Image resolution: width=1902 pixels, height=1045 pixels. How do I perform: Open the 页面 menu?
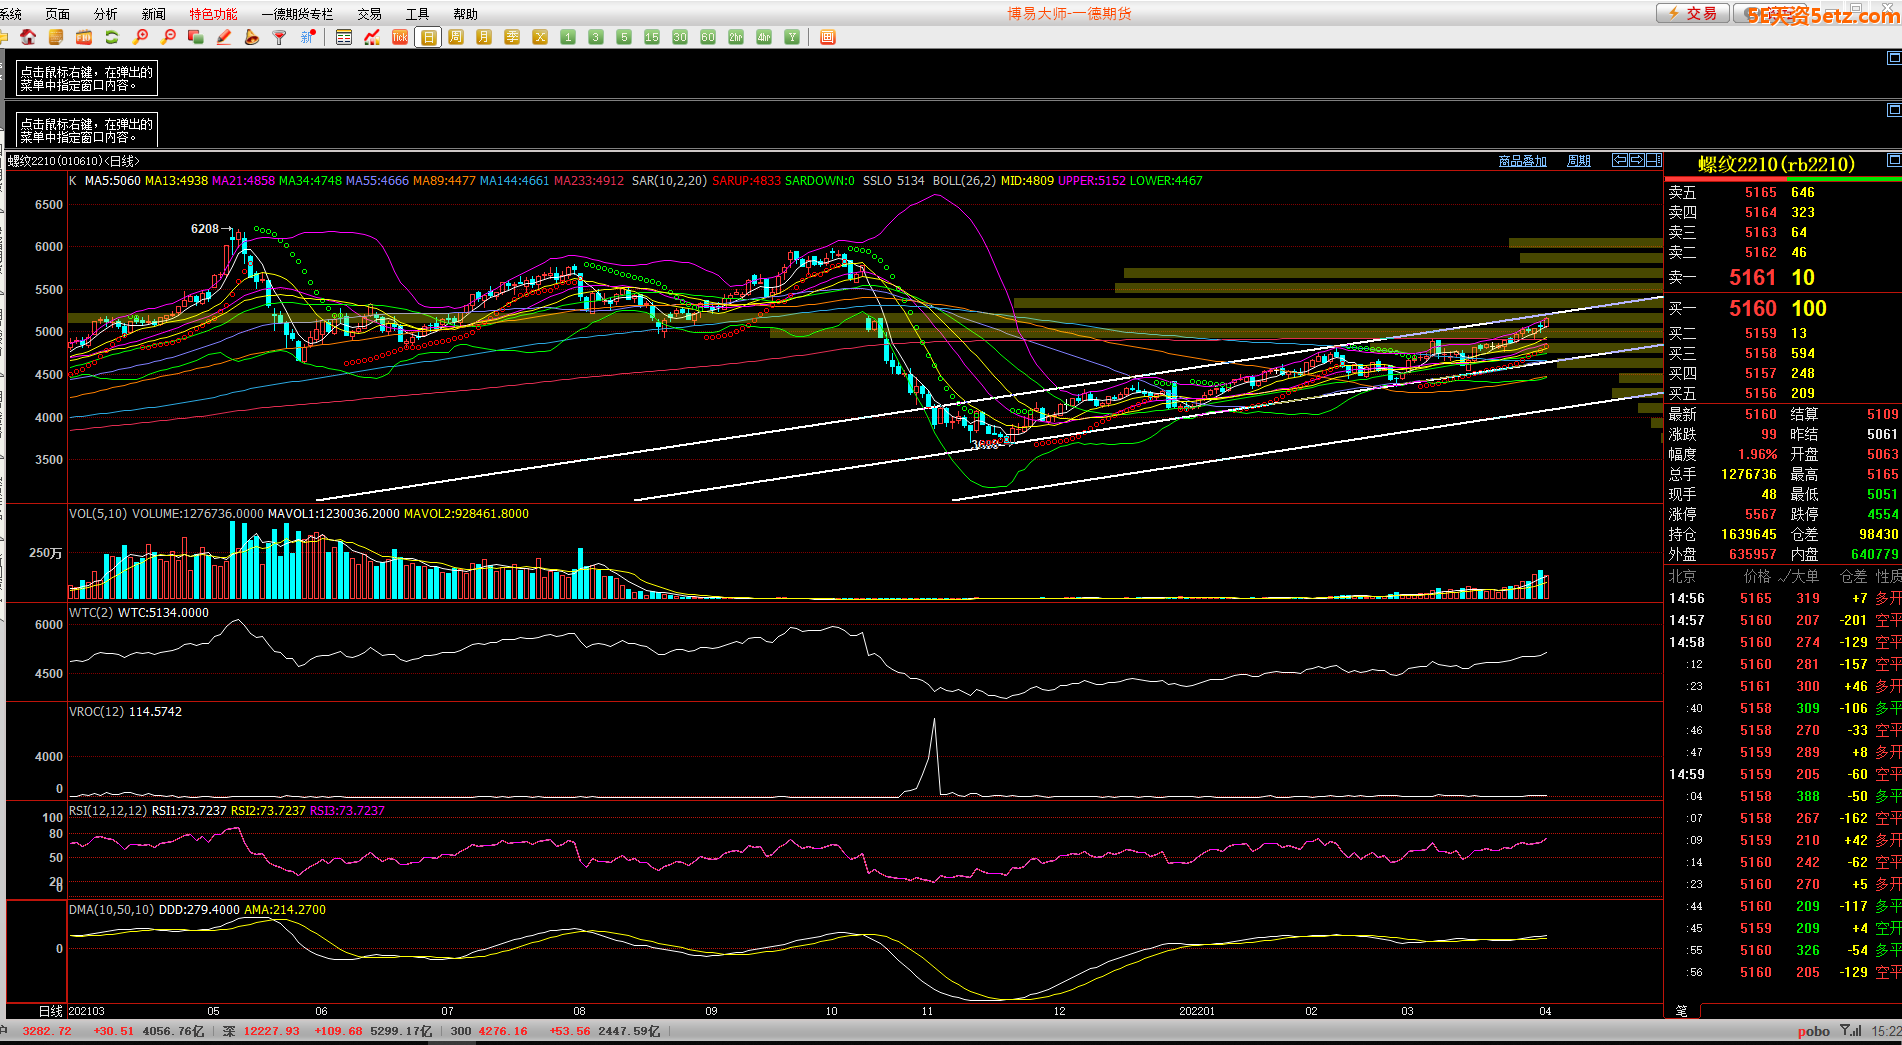pyautogui.click(x=58, y=14)
